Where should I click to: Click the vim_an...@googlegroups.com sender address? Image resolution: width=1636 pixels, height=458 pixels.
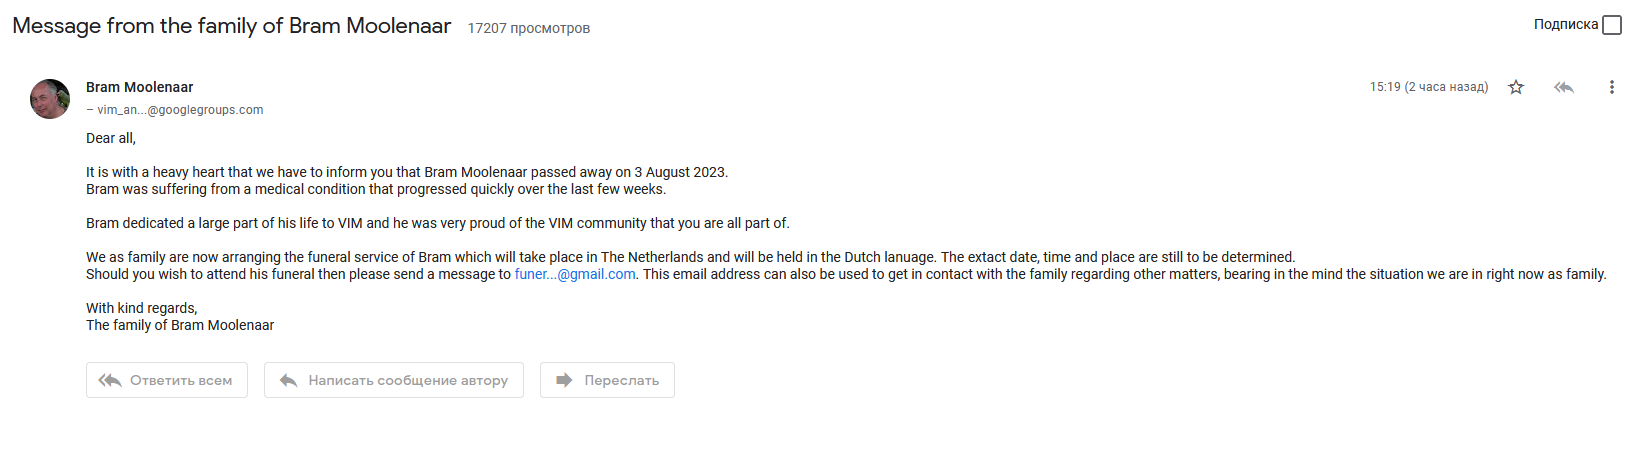tap(180, 110)
